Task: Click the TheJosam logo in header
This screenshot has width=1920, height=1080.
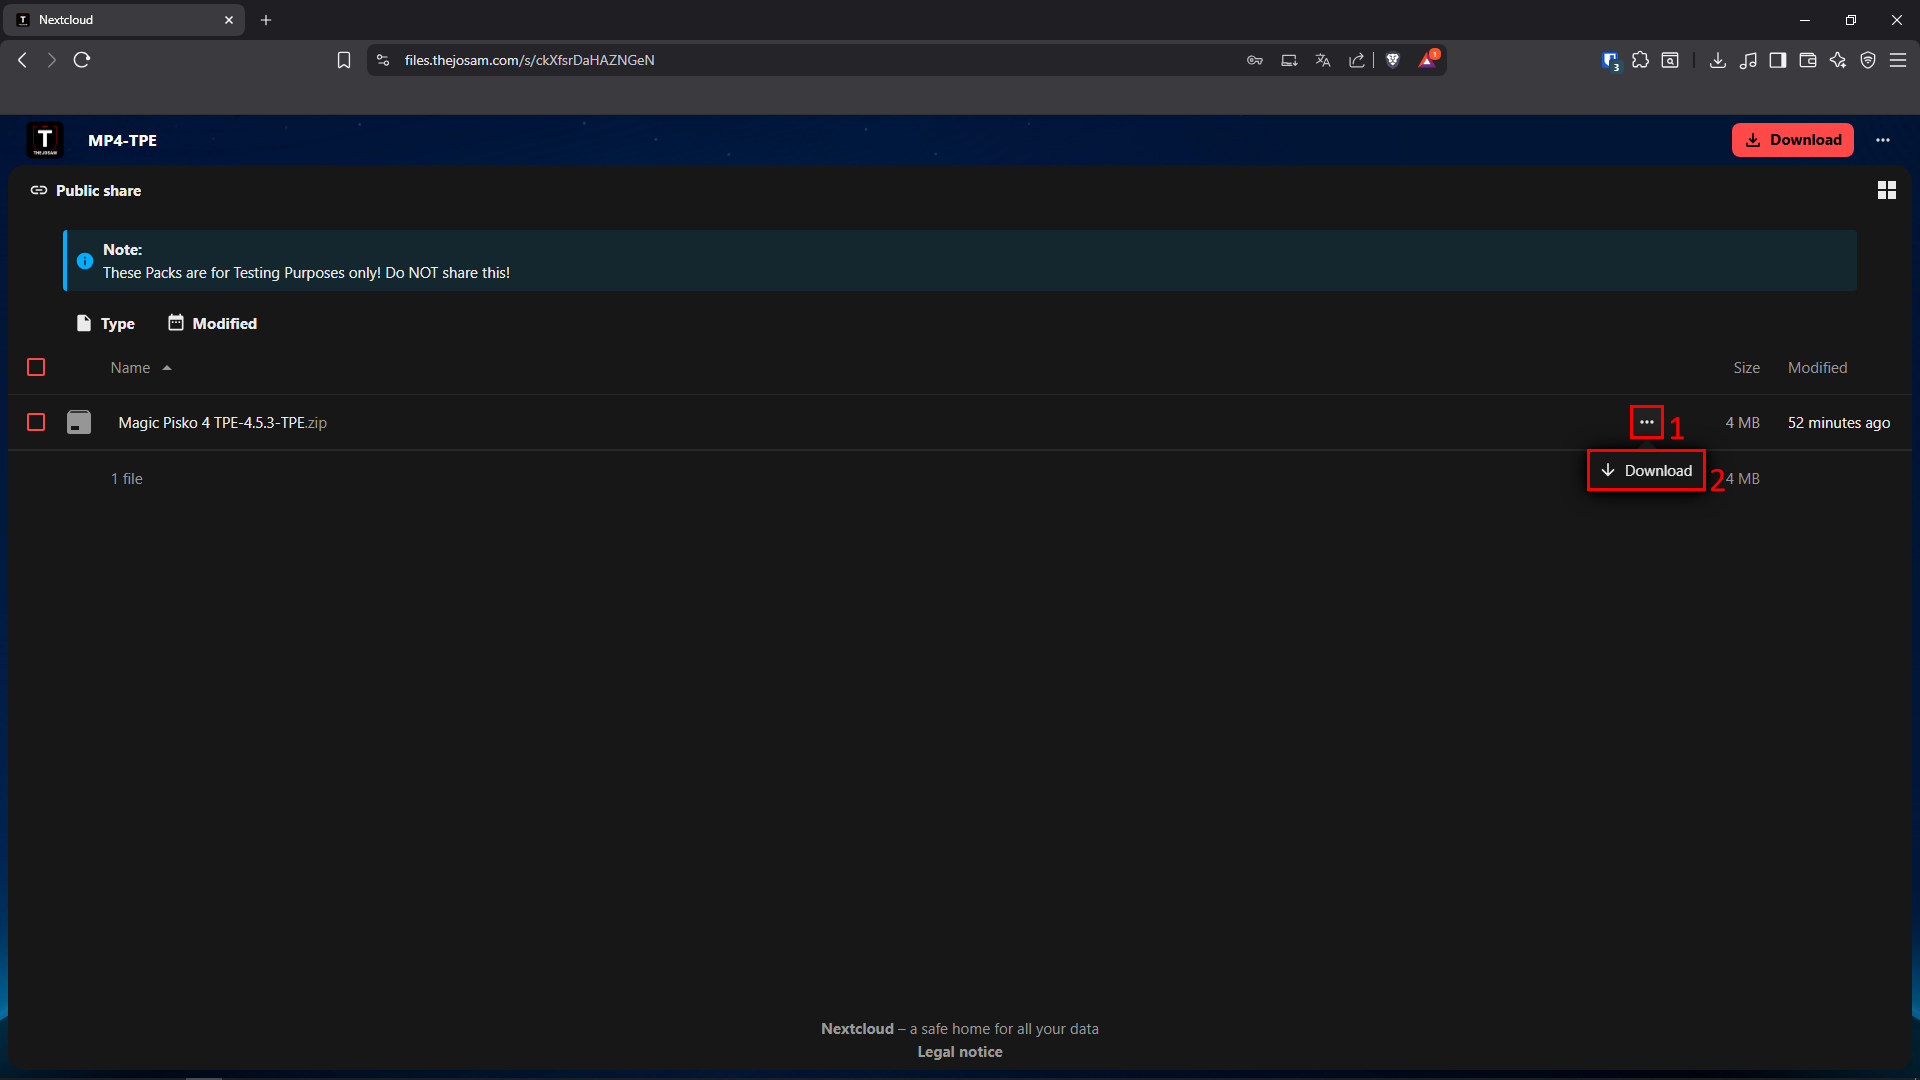Action: point(45,140)
